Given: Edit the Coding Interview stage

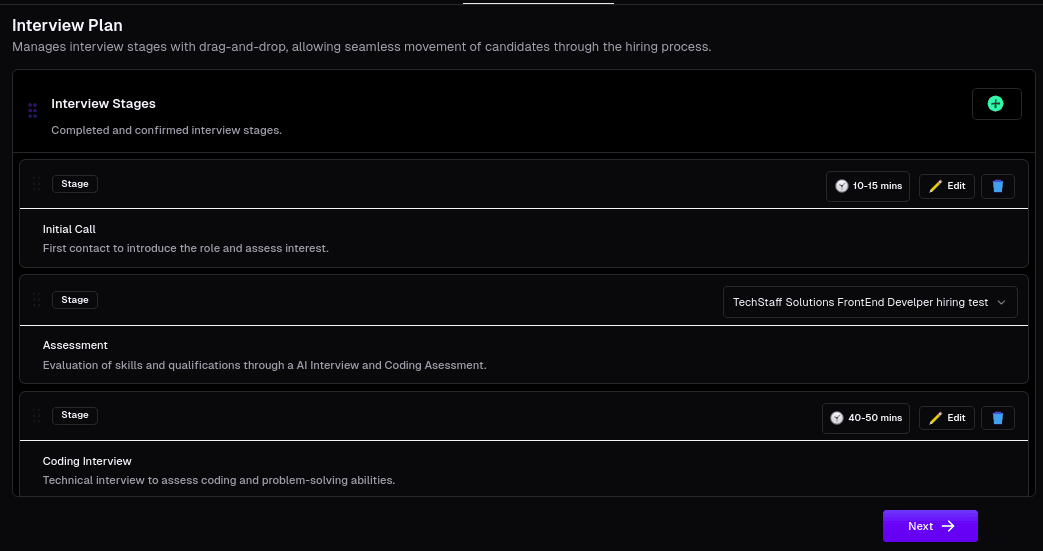Looking at the screenshot, I should click(x=947, y=418).
